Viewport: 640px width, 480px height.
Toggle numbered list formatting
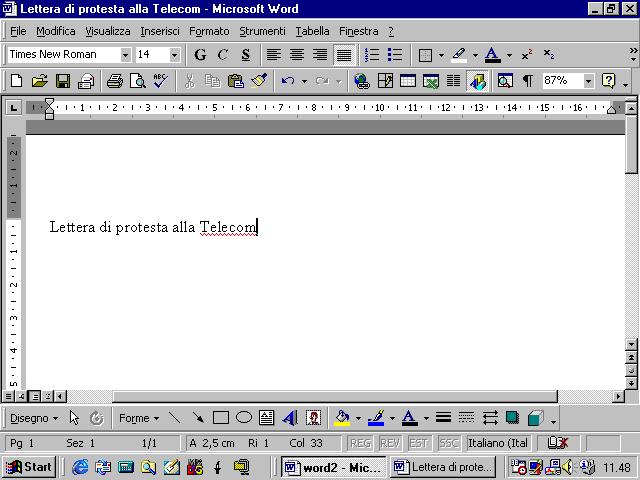372,54
